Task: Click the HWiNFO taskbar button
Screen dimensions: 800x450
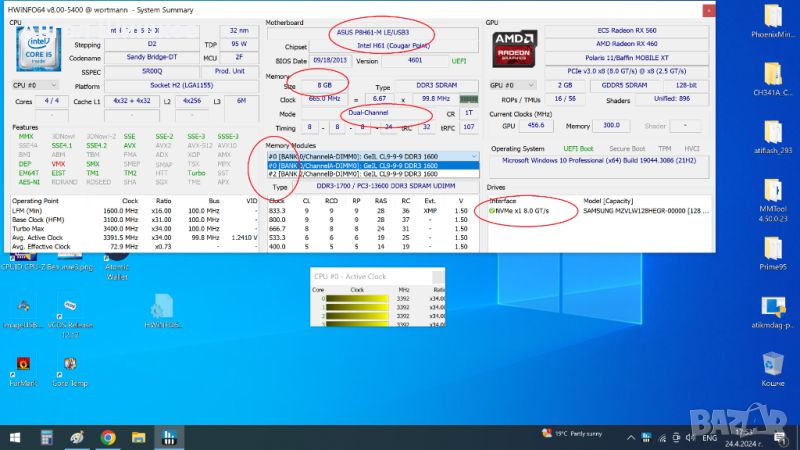Action: tap(169, 437)
